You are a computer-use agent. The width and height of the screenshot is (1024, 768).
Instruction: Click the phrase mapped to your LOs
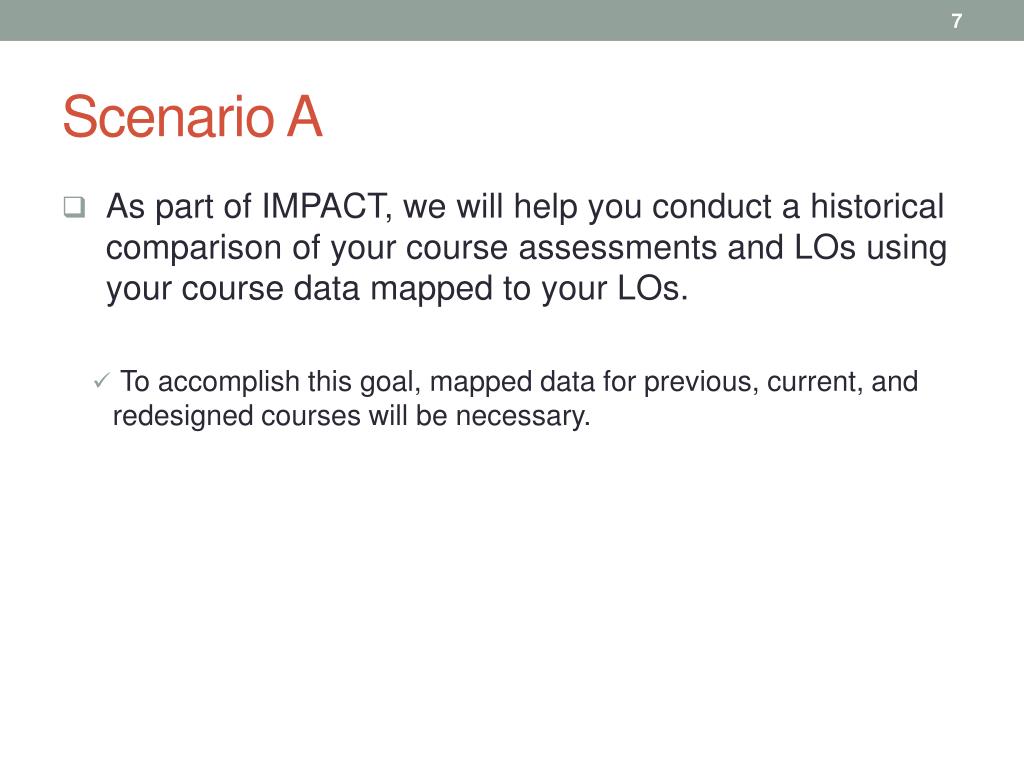pos(529,289)
